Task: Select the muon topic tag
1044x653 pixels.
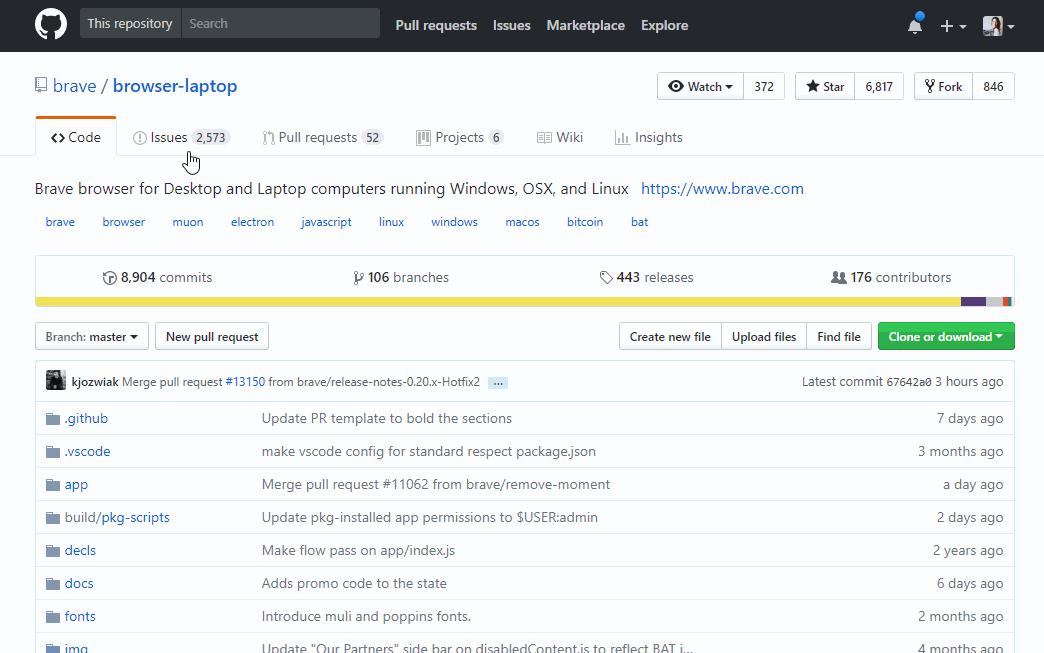Action: tap(188, 222)
